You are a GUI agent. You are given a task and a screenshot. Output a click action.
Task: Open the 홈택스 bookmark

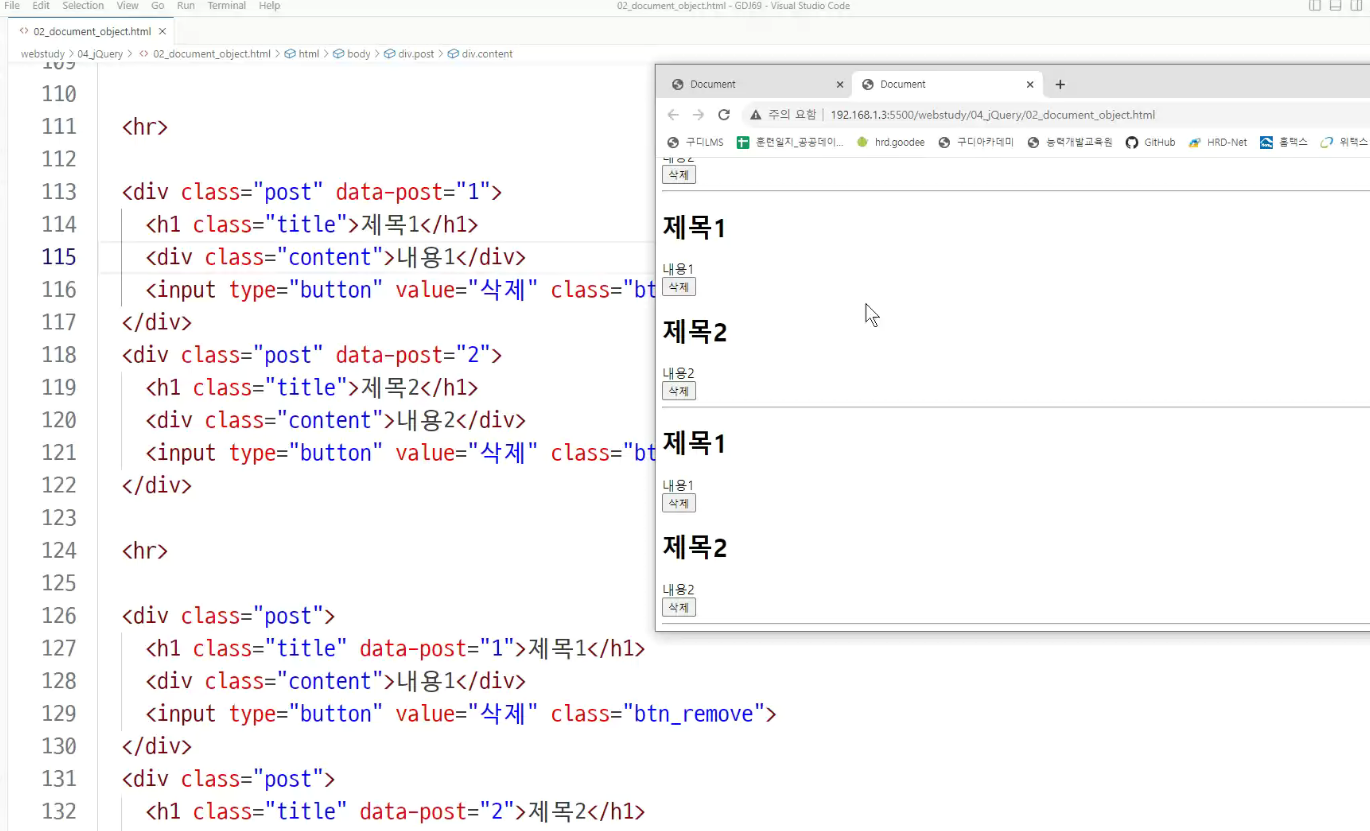pos(1284,142)
